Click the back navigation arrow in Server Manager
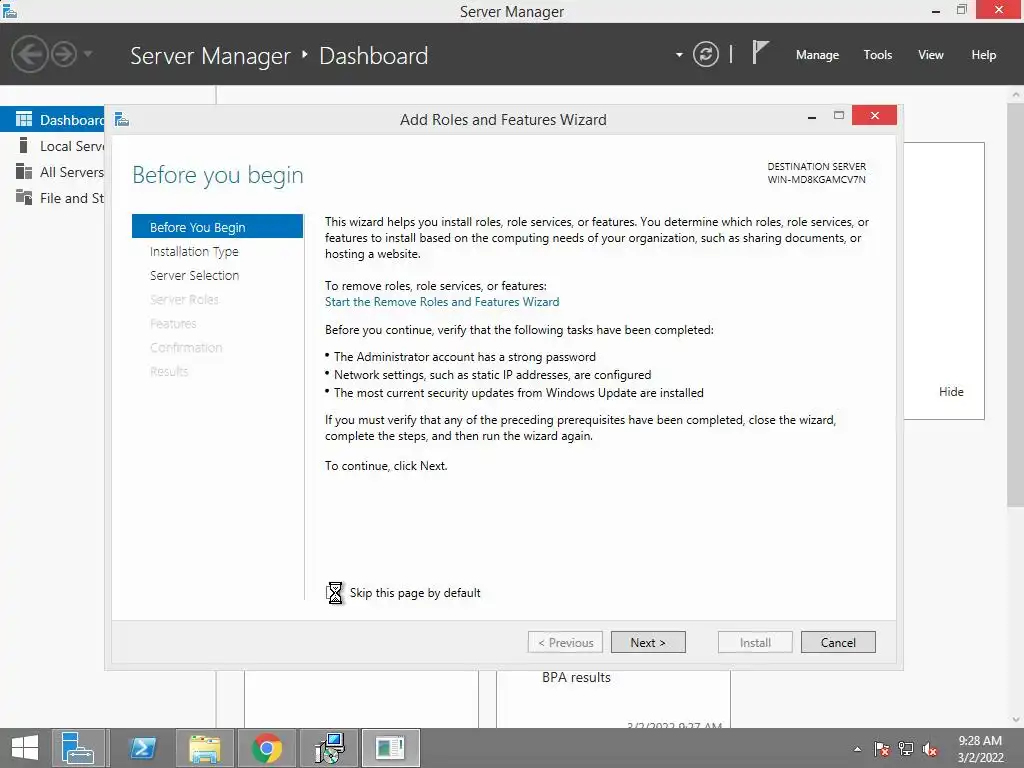1024x768 pixels. pos(29,54)
